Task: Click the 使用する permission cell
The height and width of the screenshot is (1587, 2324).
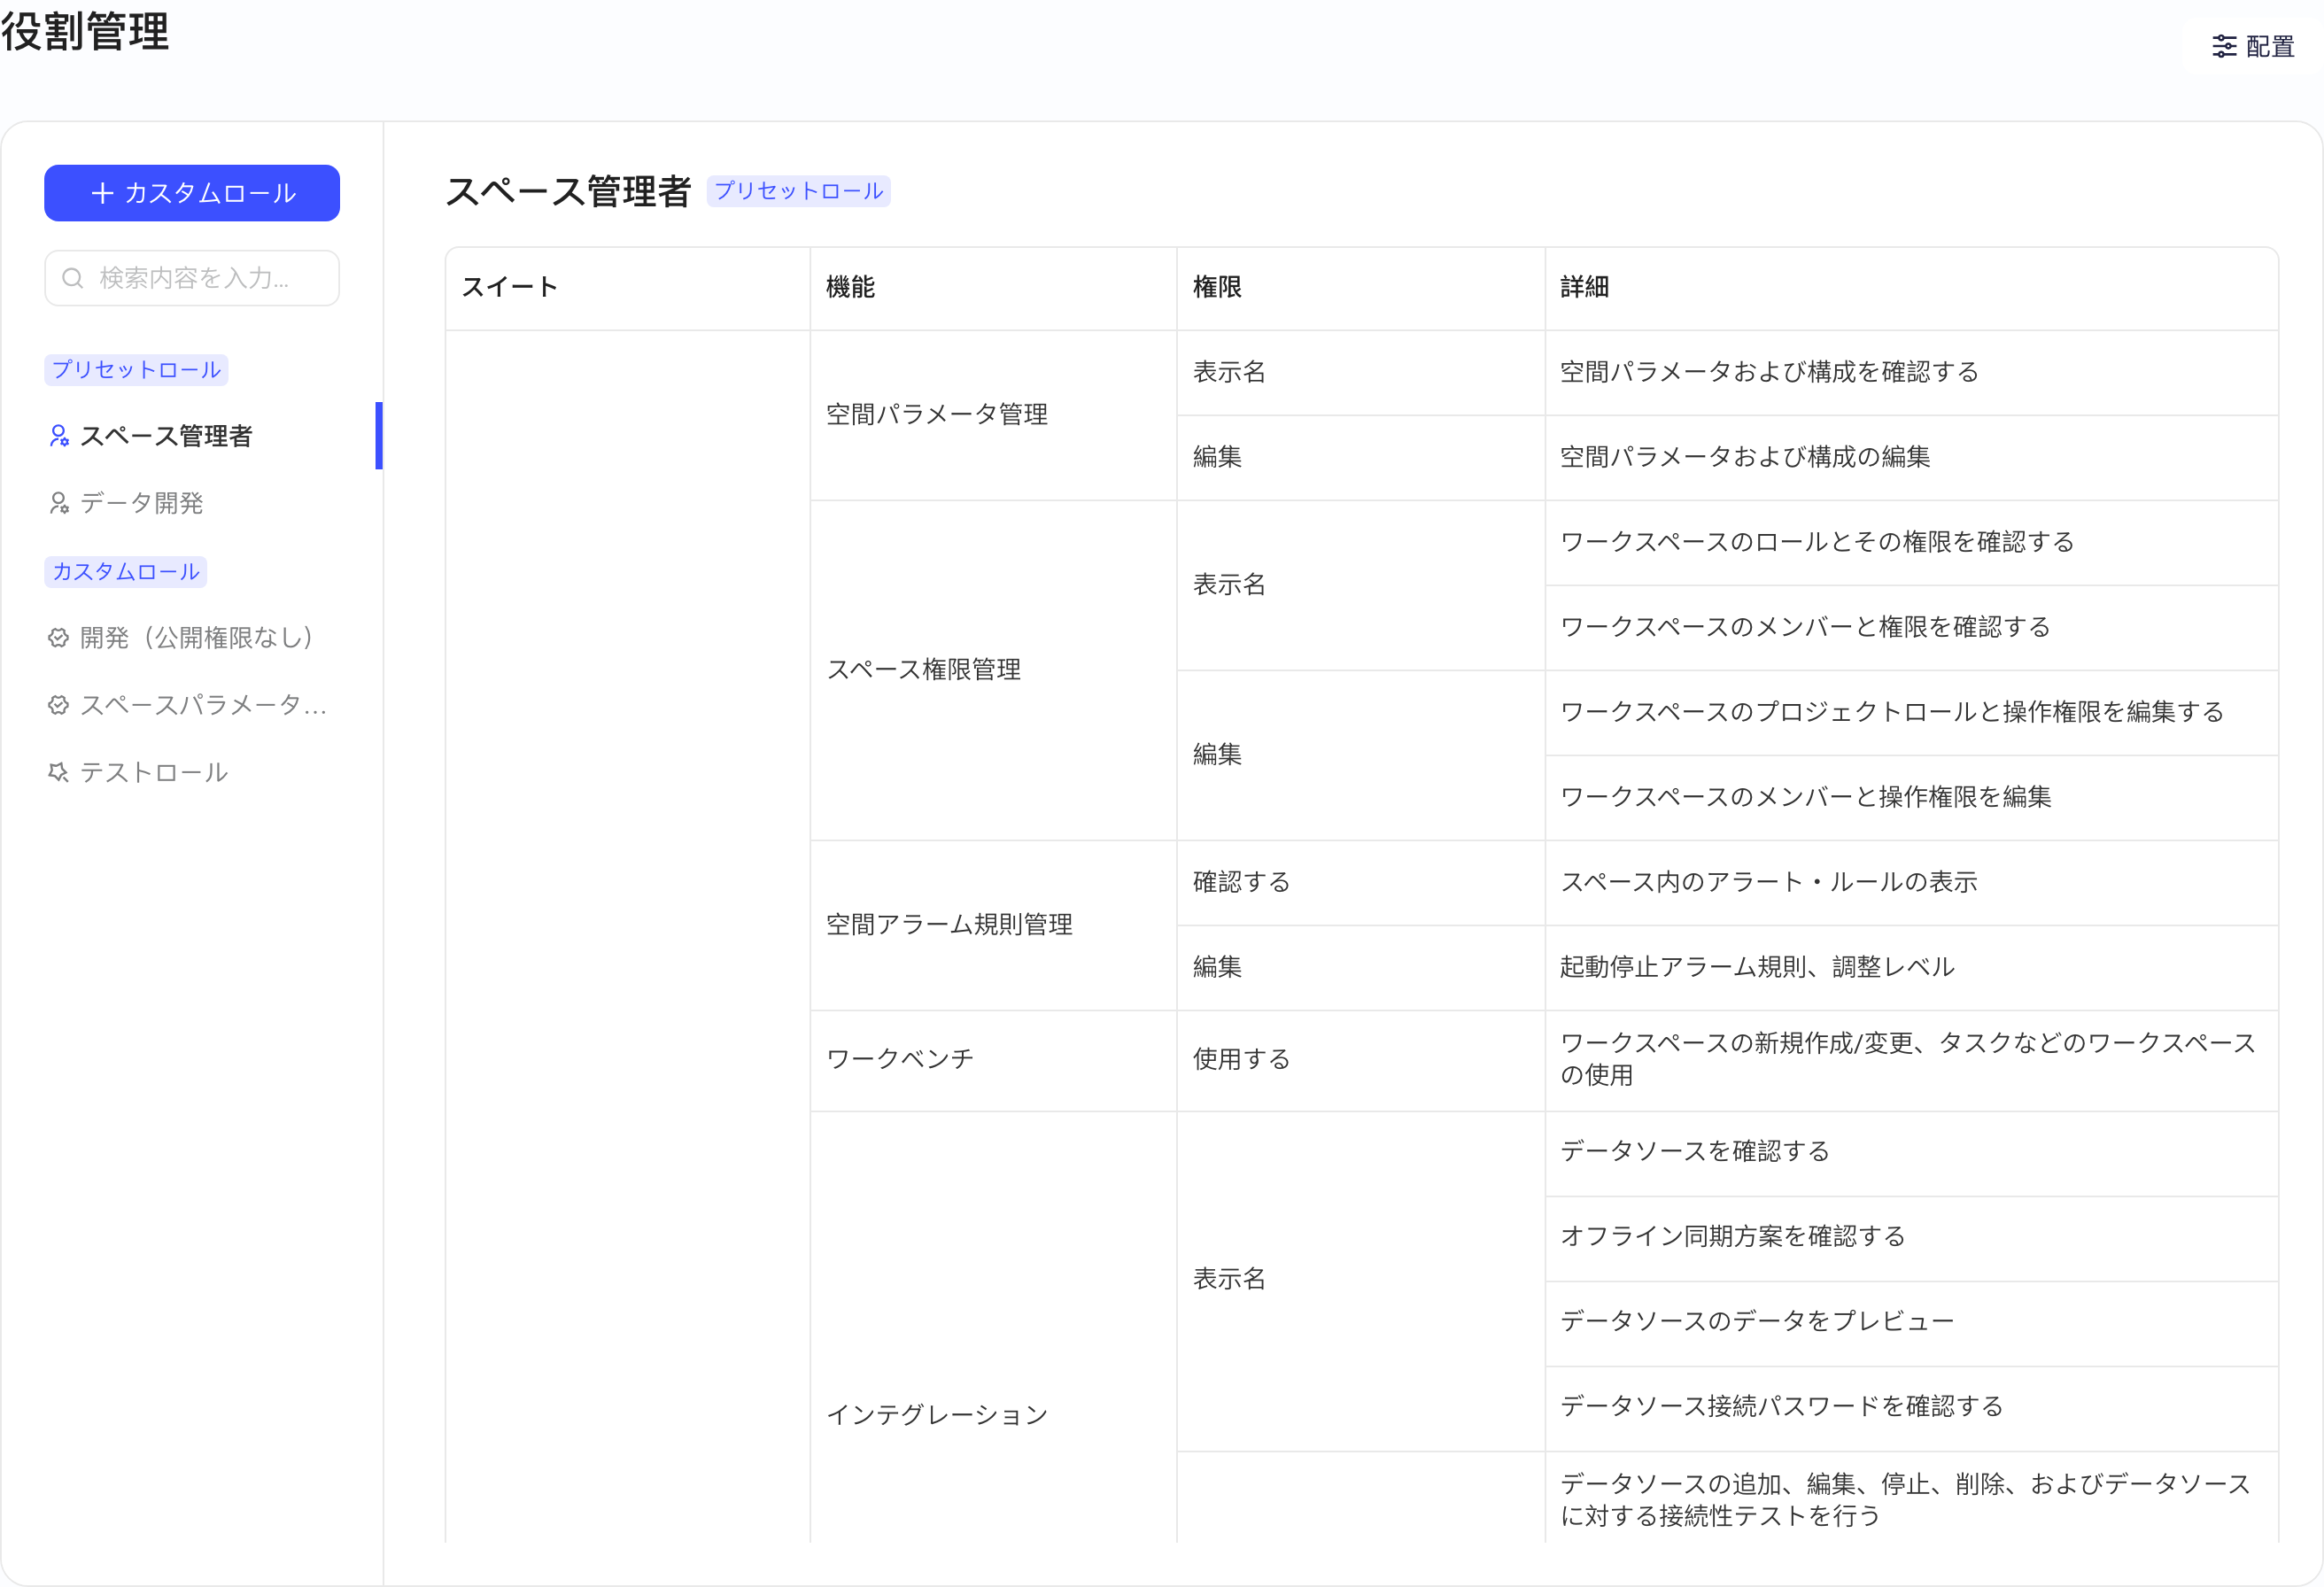Action: coord(1361,1060)
